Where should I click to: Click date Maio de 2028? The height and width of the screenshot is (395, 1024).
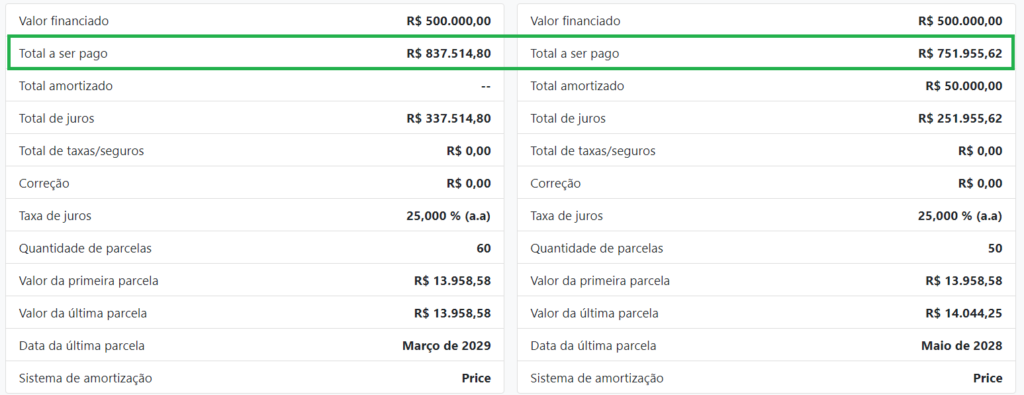(x=957, y=346)
